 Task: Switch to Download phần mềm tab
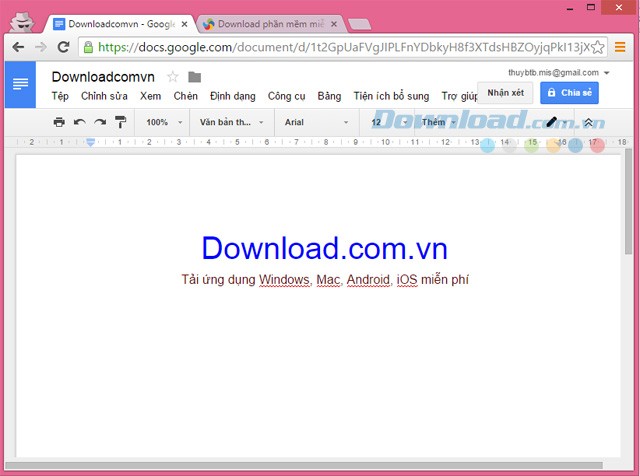271,24
